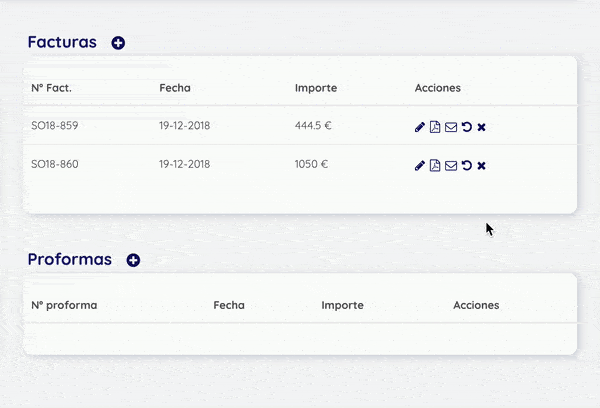The width and height of the screenshot is (600, 408).
Task: Email invoice SO18-859 with envelope icon
Action: [451, 127]
